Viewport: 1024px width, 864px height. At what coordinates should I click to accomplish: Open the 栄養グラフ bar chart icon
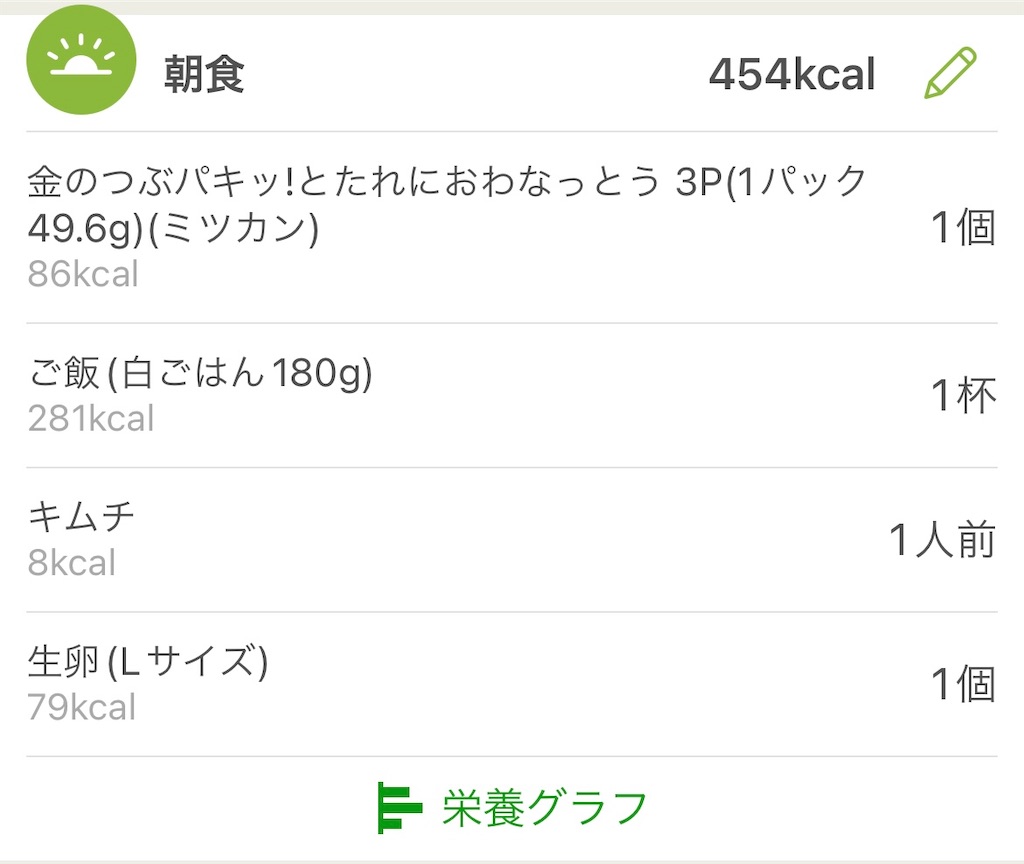(x=400, y=808)
